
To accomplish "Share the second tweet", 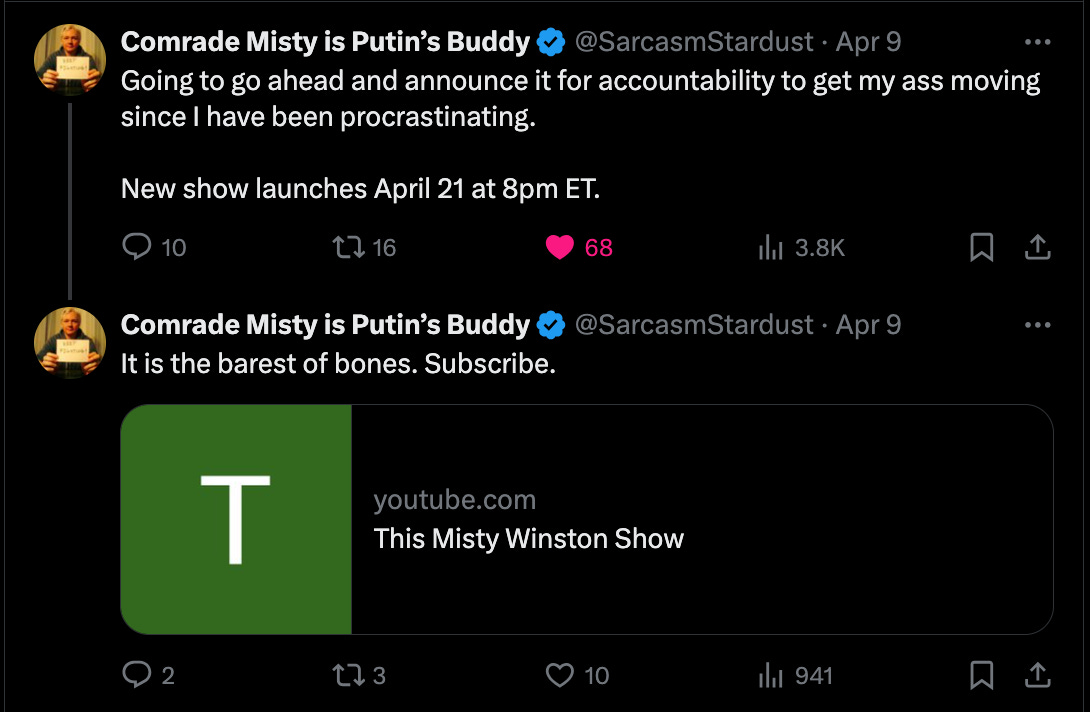I will pos(1037,675).
